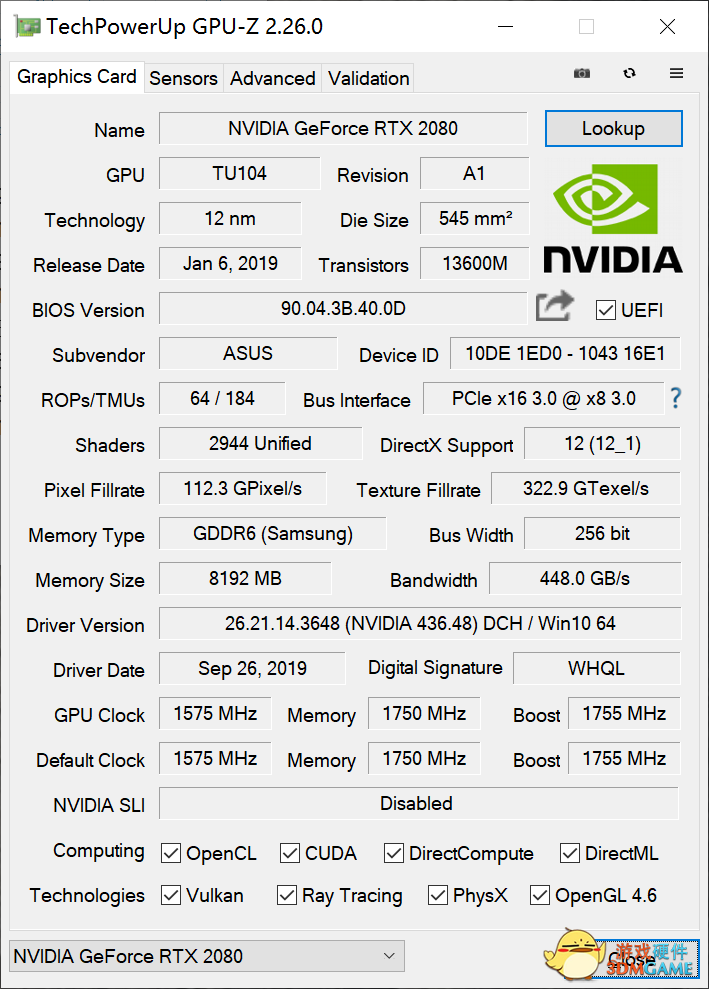
Task: Toggle the PhysX checkbox
Action: 438,895
